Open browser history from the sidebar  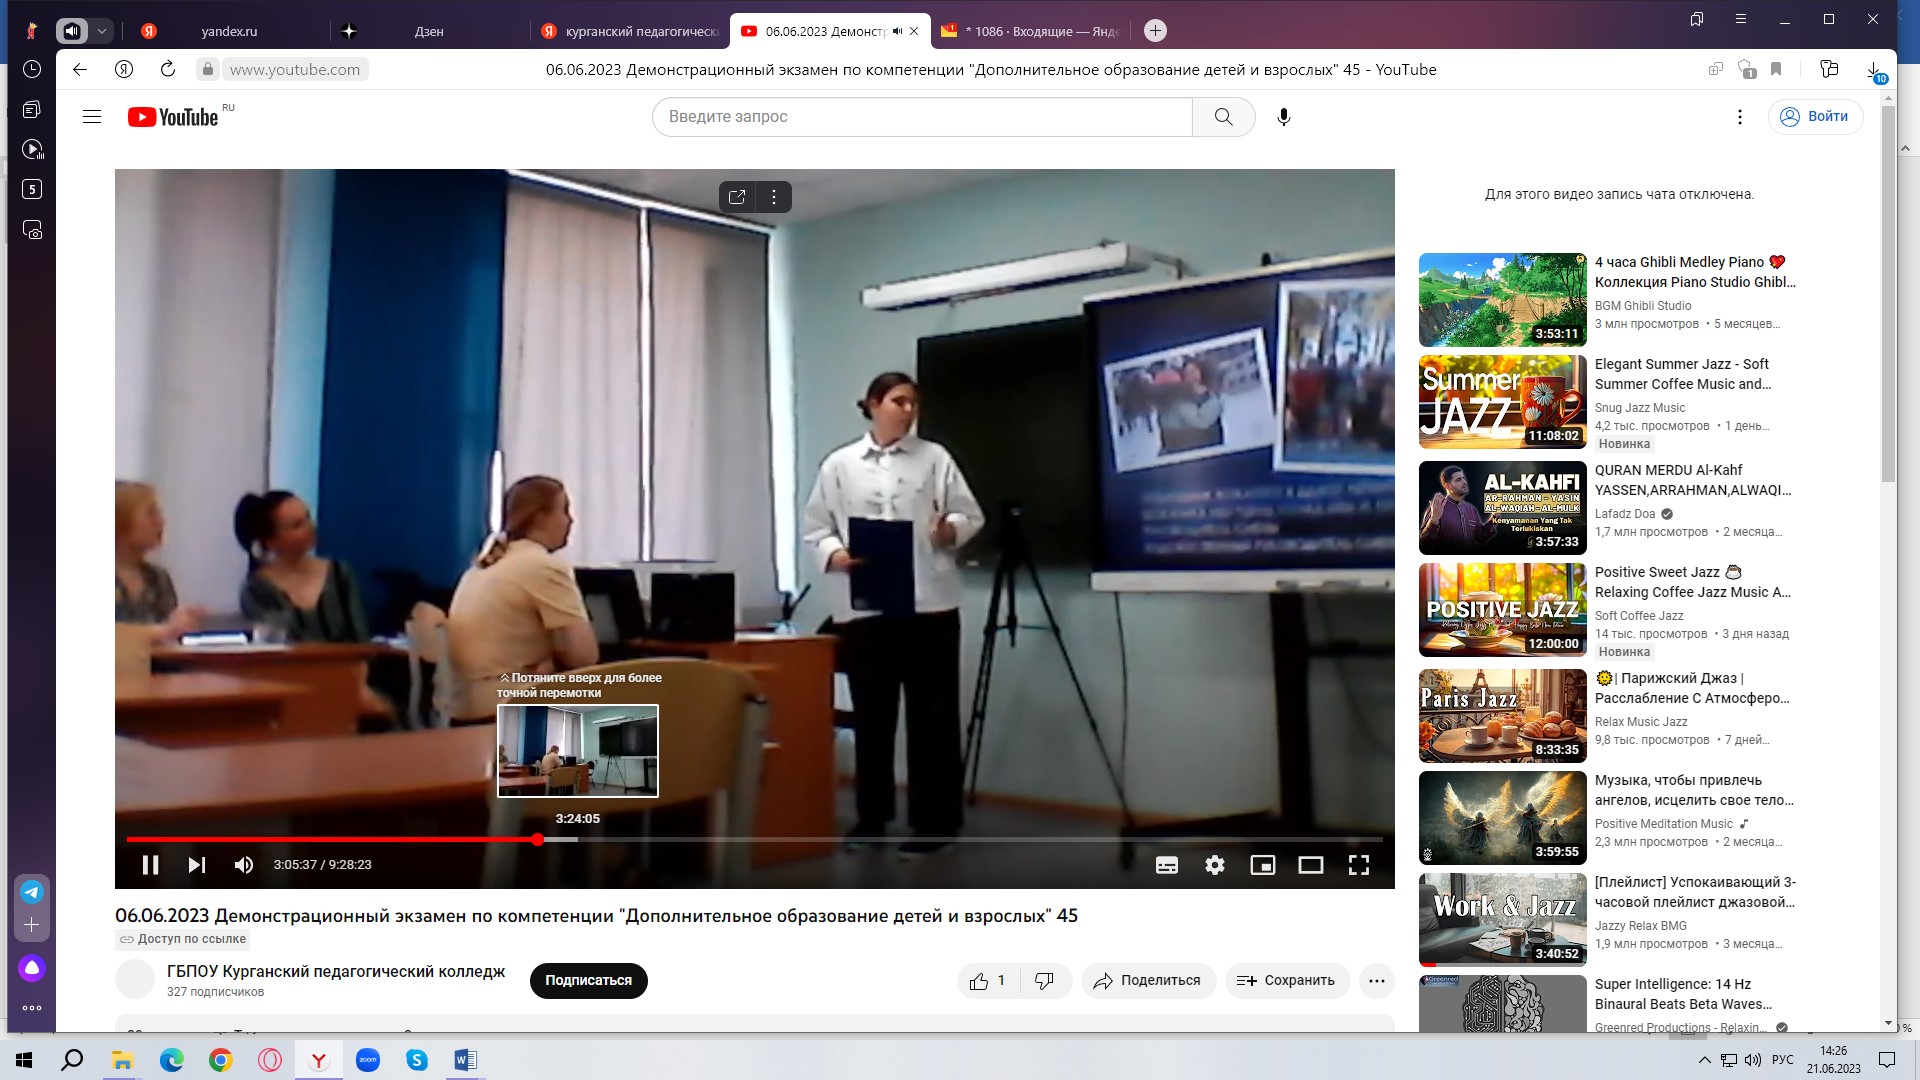click(x=32, y=69)
